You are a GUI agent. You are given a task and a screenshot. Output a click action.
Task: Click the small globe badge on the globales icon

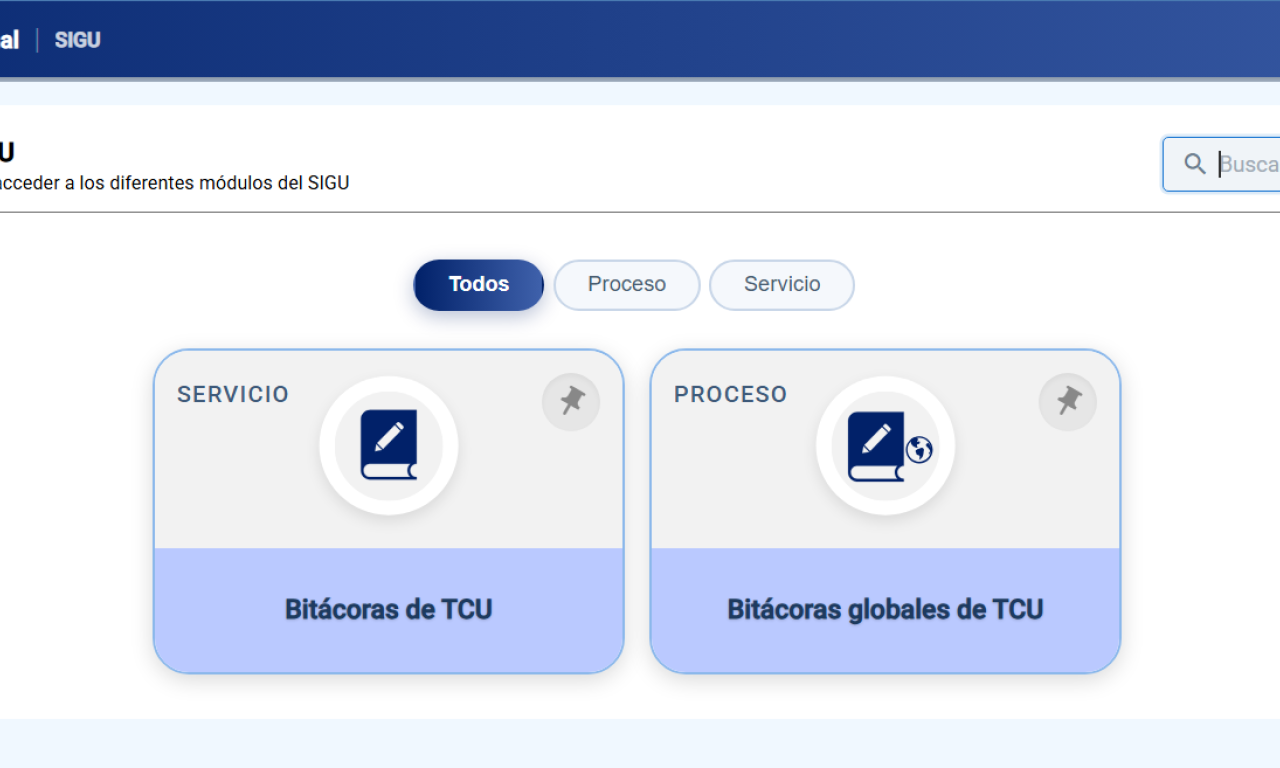[919, 450]
